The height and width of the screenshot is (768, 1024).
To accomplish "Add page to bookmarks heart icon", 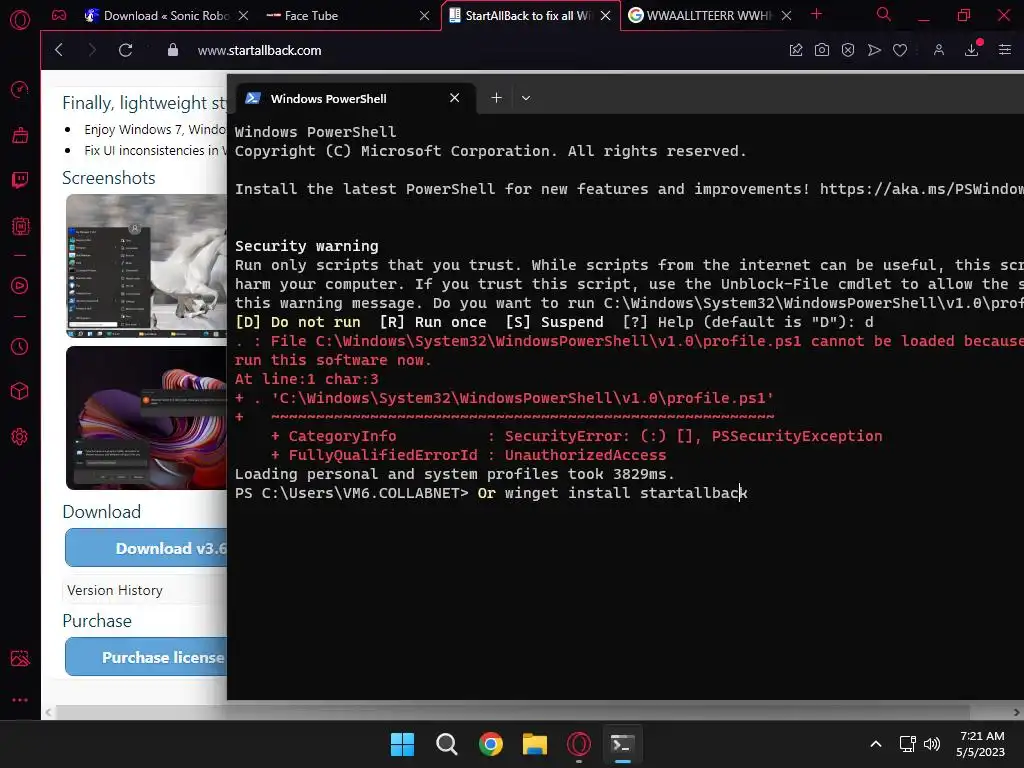I will [900, 50].
